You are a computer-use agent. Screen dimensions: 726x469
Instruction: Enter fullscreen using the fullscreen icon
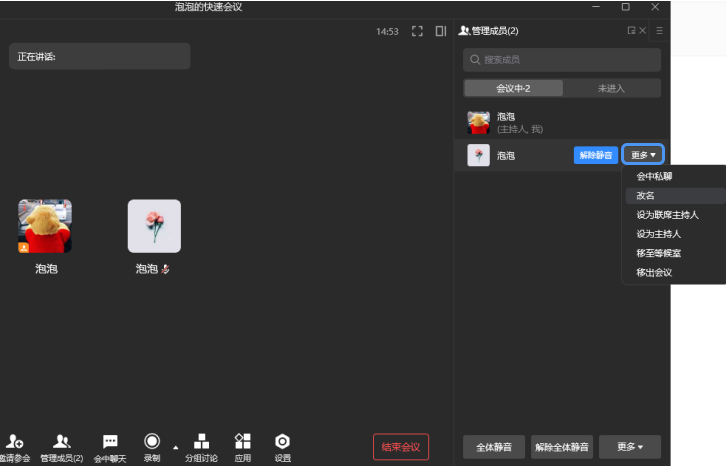pyautogui.click(x=417, y=31)
